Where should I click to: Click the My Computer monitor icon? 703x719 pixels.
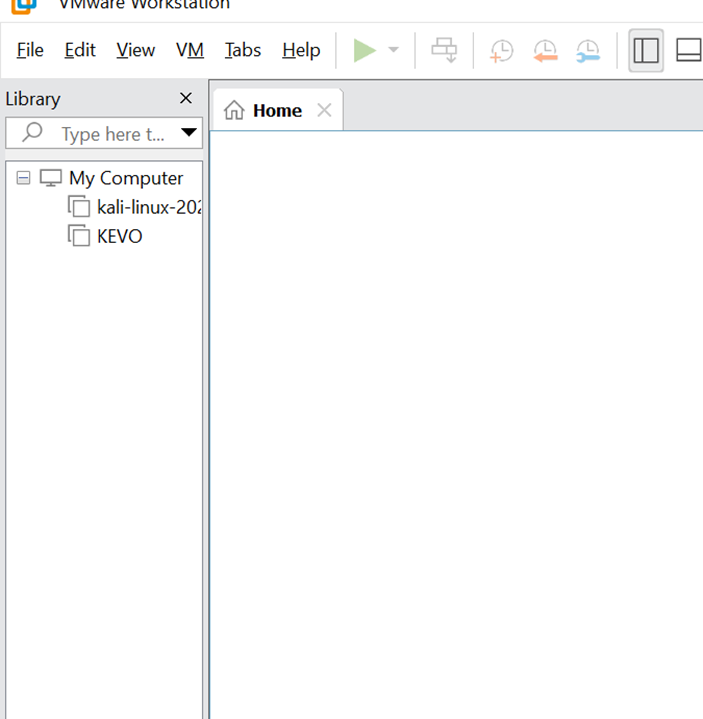coord(50,178)
